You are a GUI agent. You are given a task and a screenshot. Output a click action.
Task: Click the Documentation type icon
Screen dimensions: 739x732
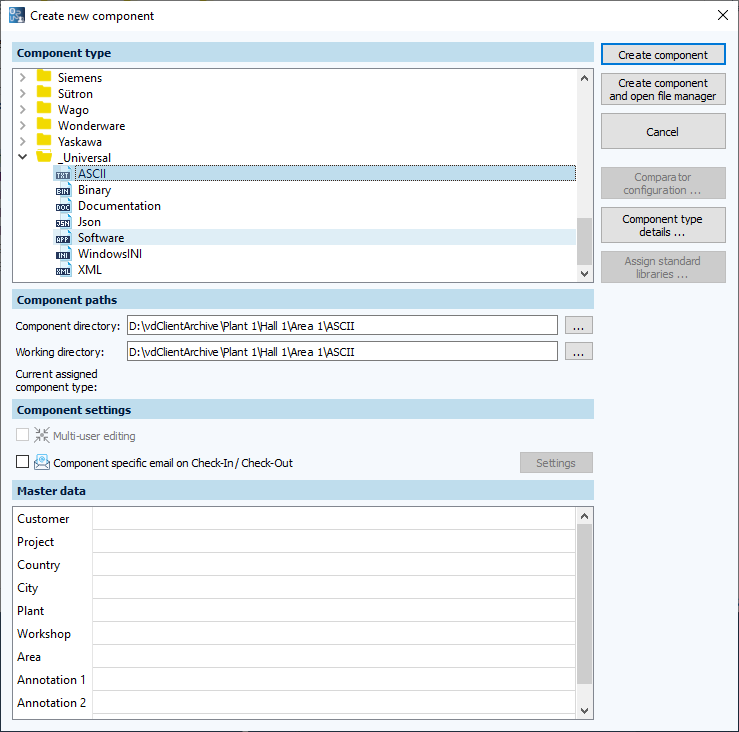(63, 206)
